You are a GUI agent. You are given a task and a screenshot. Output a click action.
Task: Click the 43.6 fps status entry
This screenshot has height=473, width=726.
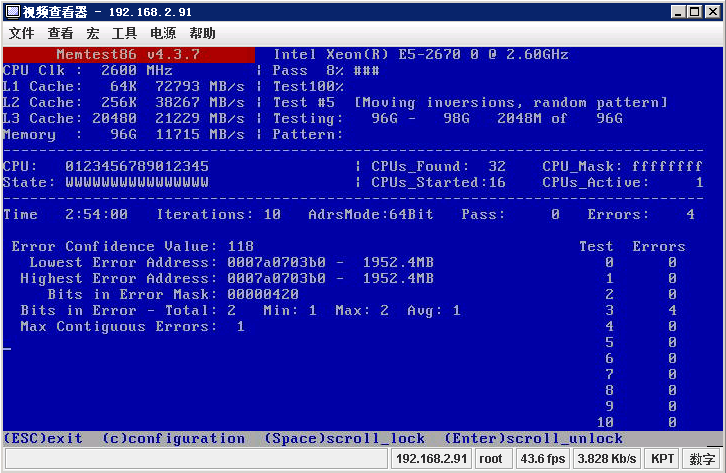click(543, 459)
